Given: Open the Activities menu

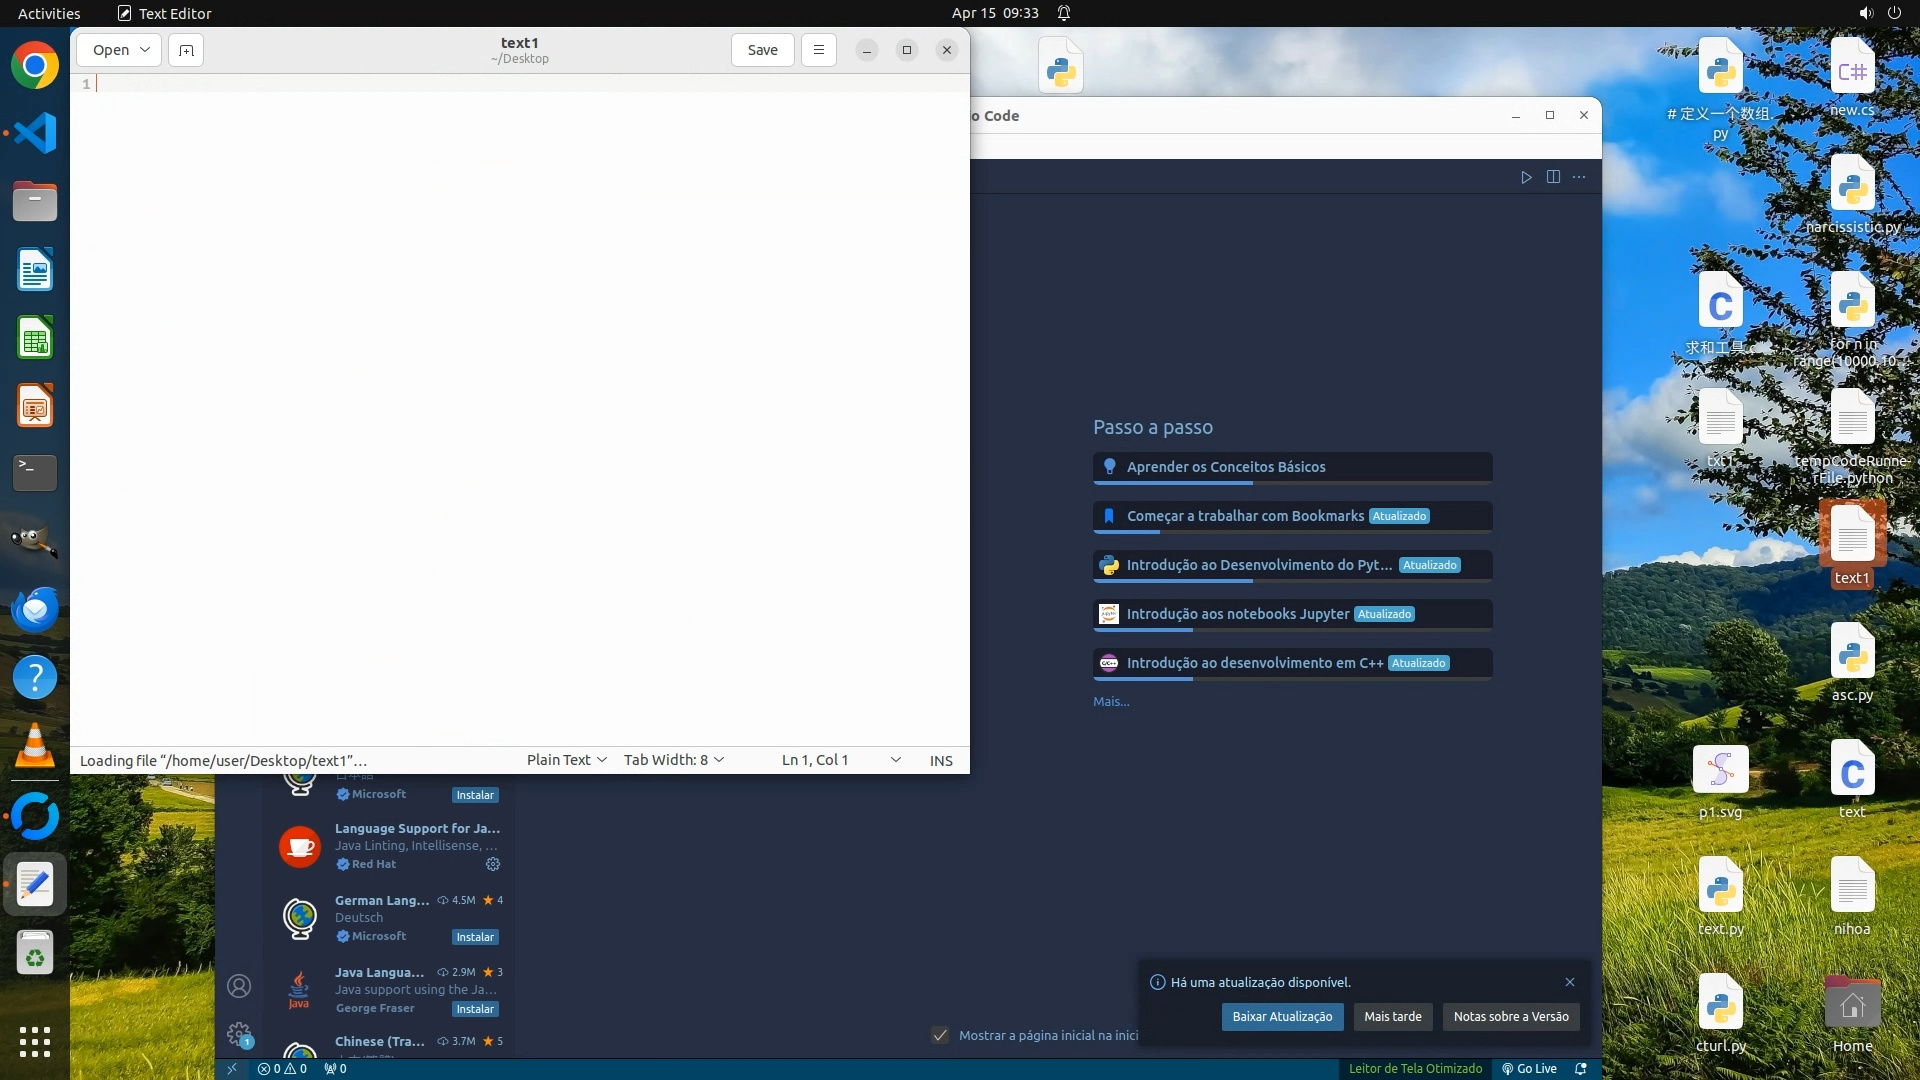Looking at the screenshot, I should pos(49,13).
